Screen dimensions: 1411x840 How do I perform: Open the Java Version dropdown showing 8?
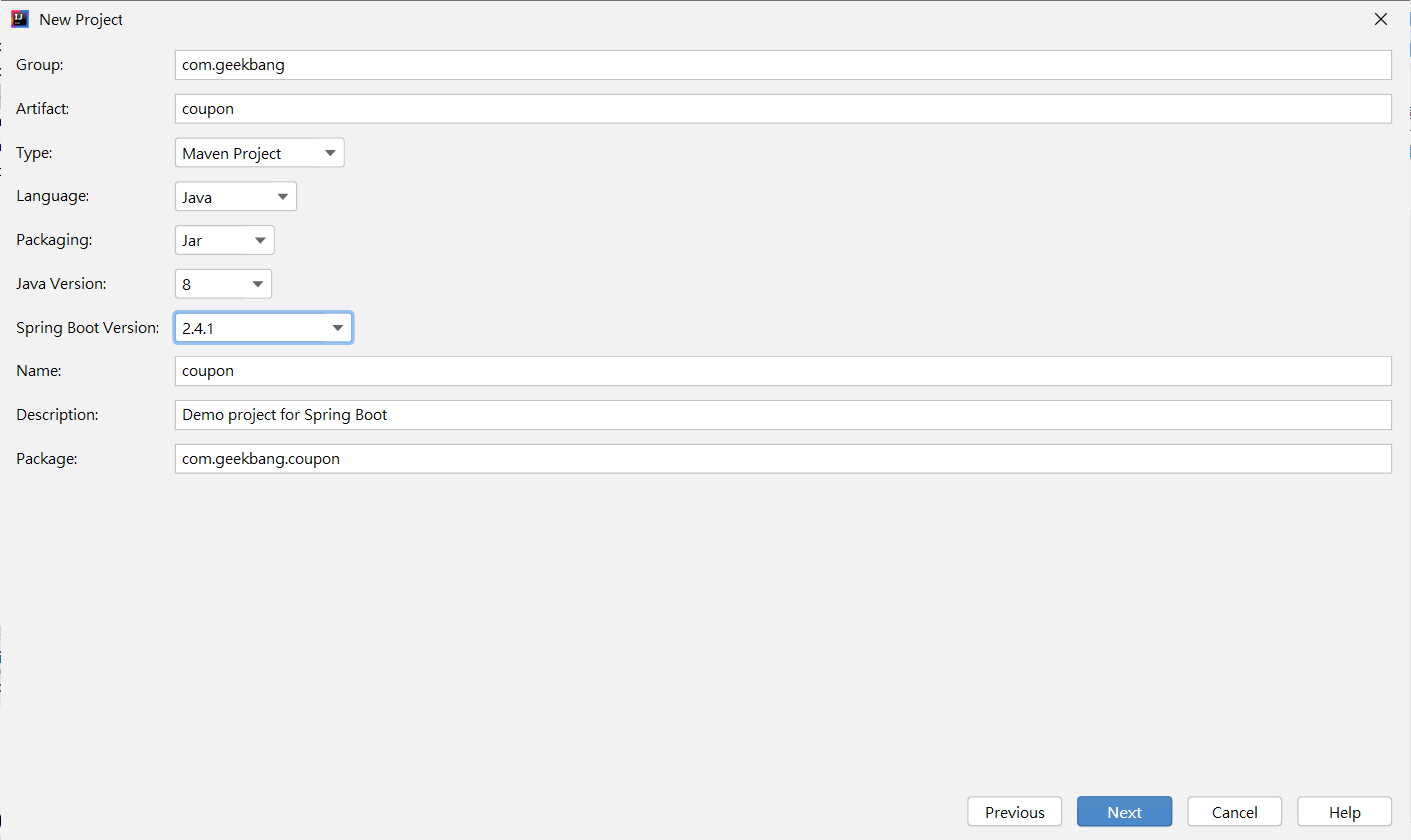tap(223, 284)
